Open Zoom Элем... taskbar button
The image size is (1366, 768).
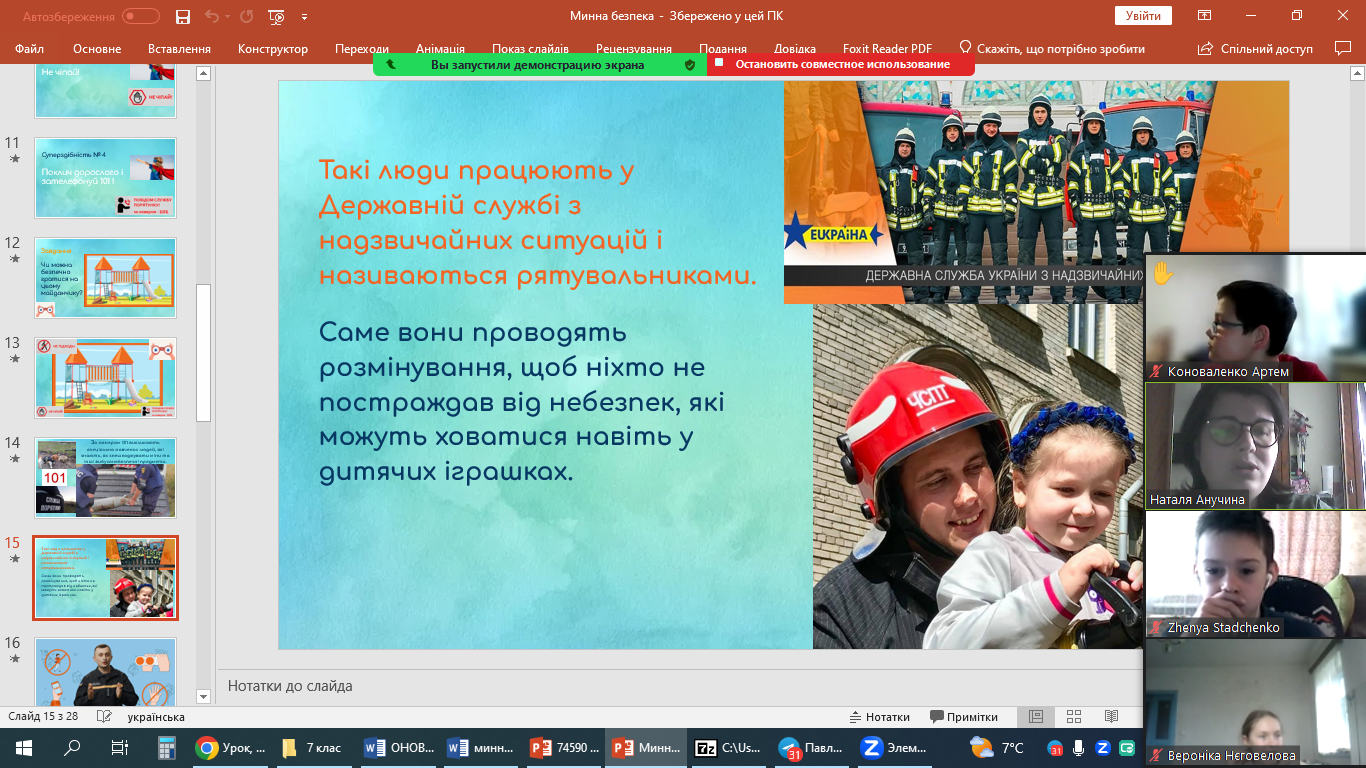[x=896, y=747]
